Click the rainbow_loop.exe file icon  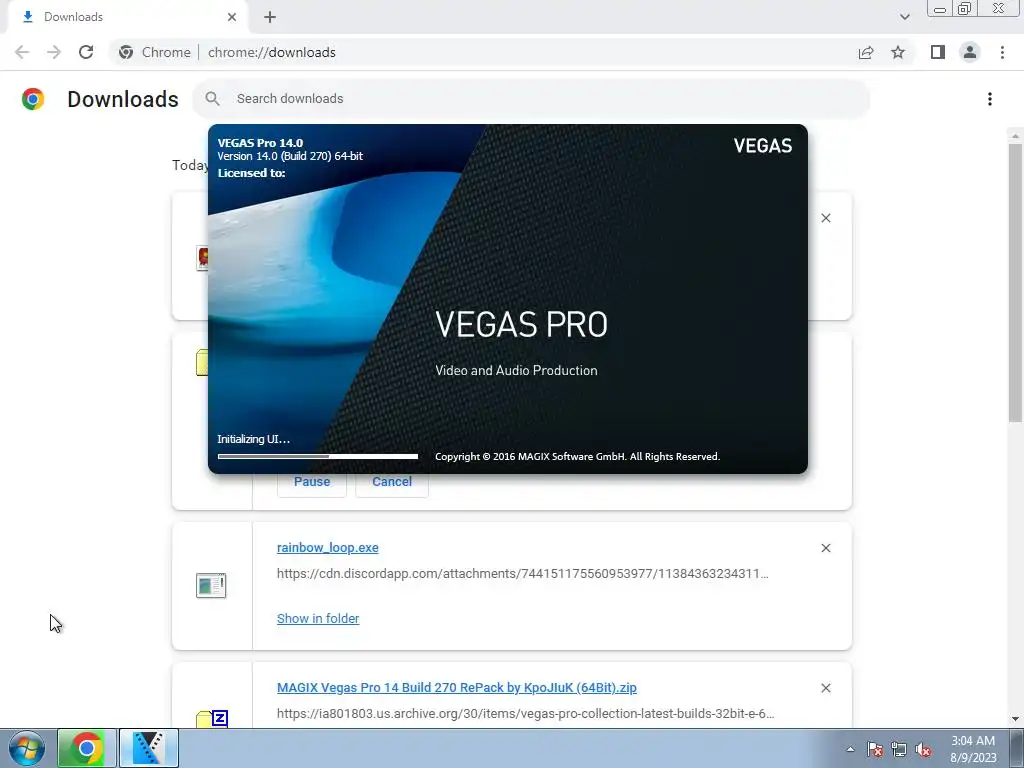211,585
